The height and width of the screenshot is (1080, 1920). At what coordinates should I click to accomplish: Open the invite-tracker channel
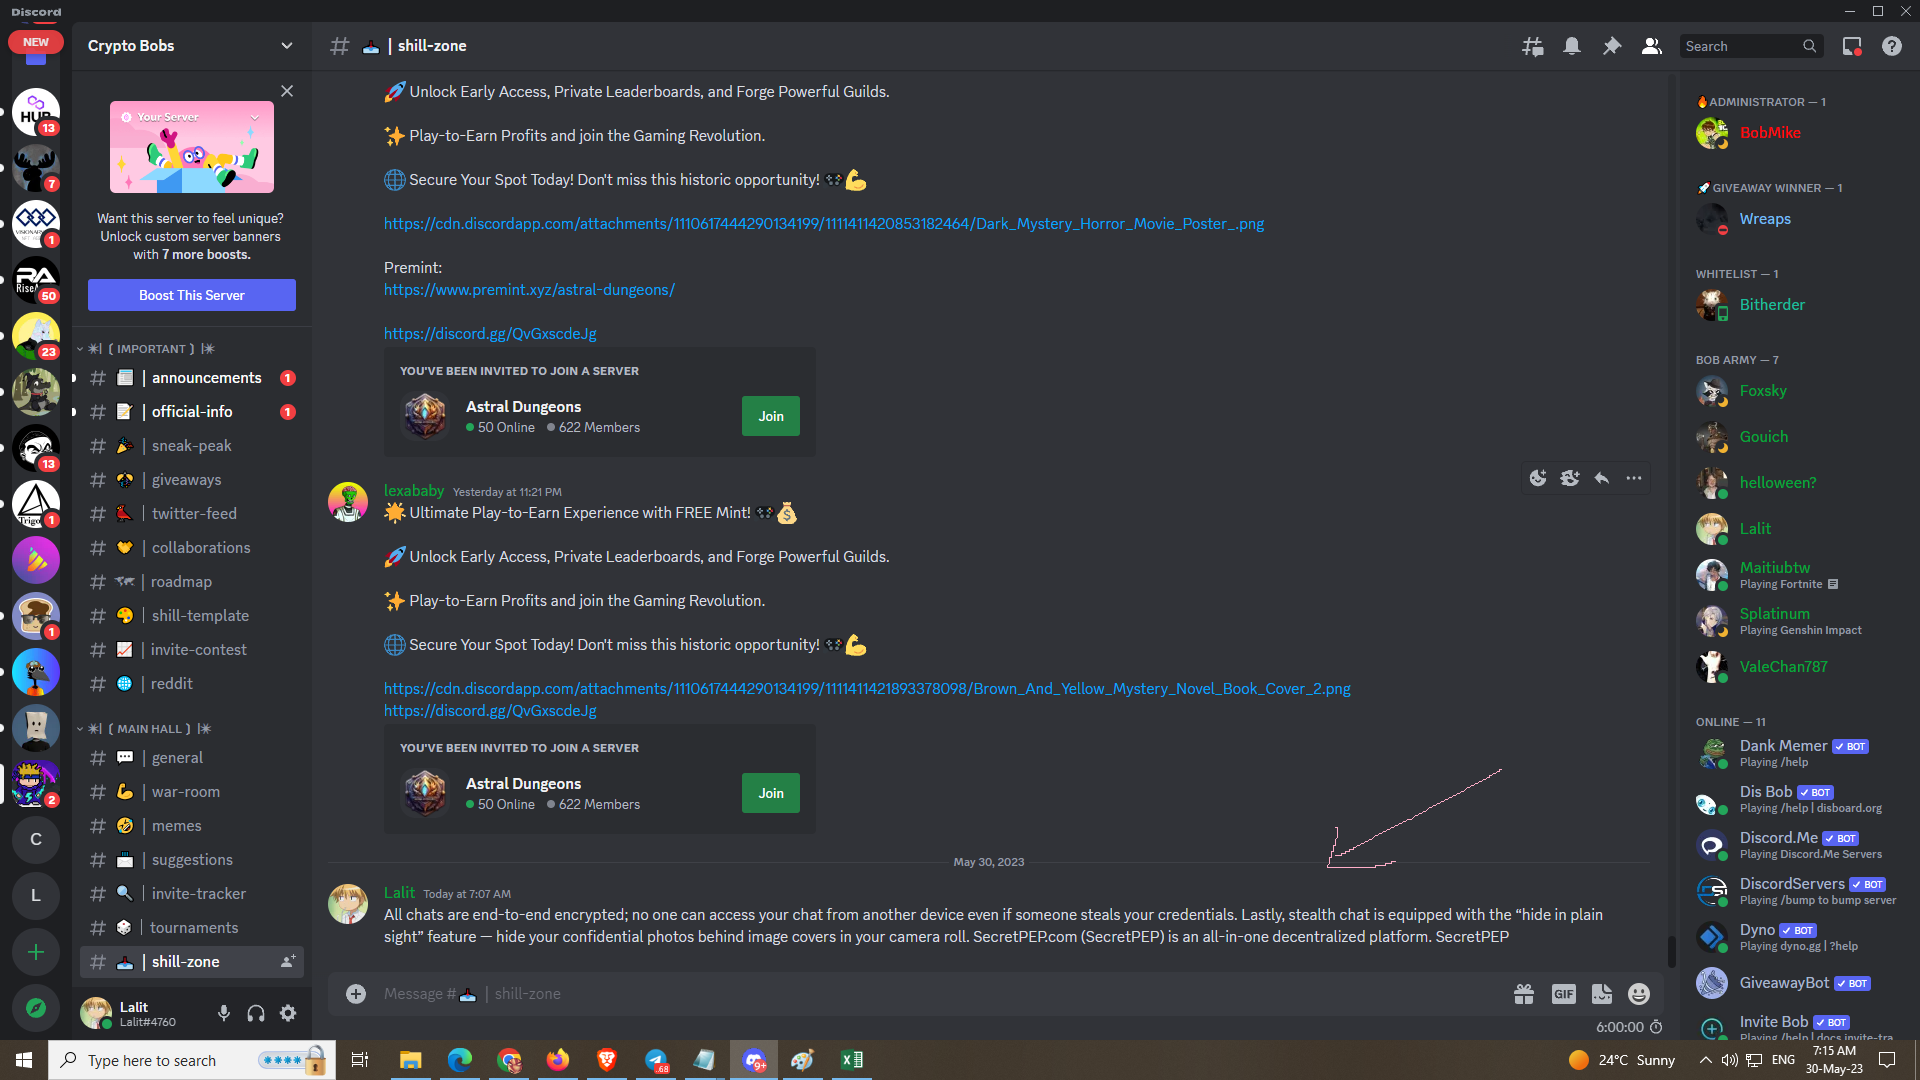192,894
